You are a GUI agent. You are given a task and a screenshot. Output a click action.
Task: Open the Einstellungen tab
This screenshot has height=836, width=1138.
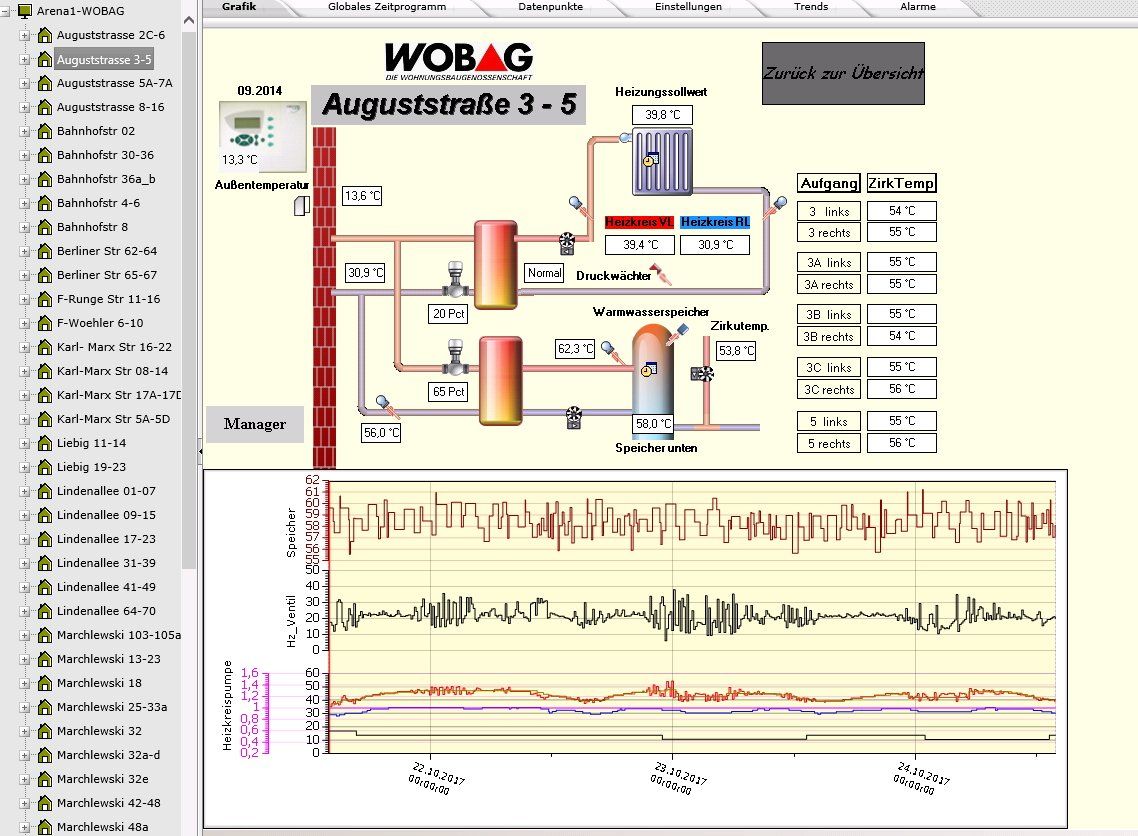point(688,7)
